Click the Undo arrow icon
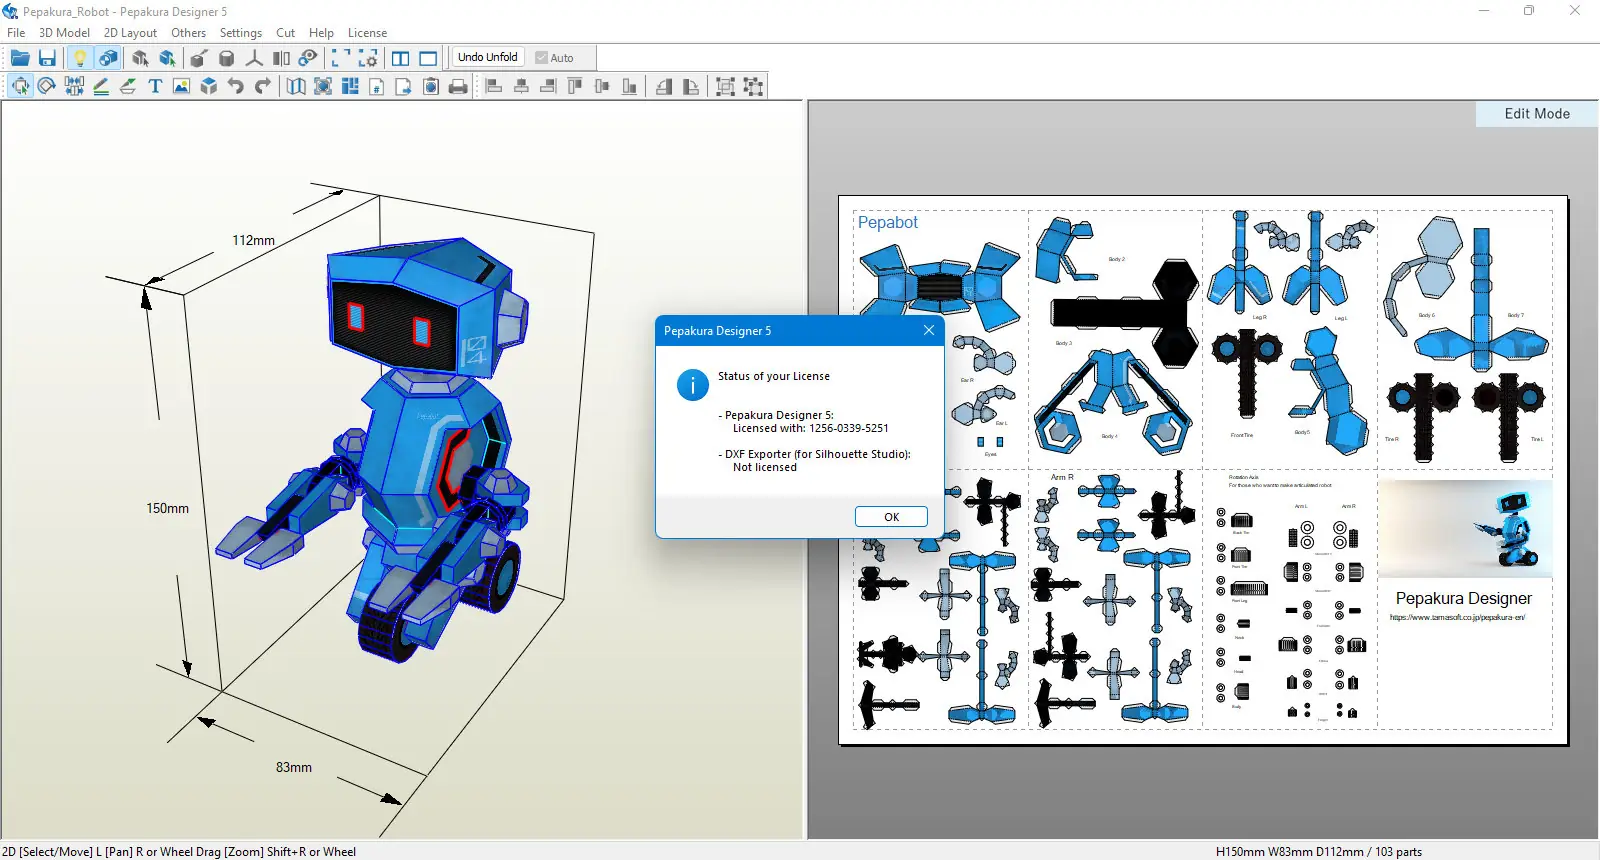The image size is (1600, 860). click(235, 86)
